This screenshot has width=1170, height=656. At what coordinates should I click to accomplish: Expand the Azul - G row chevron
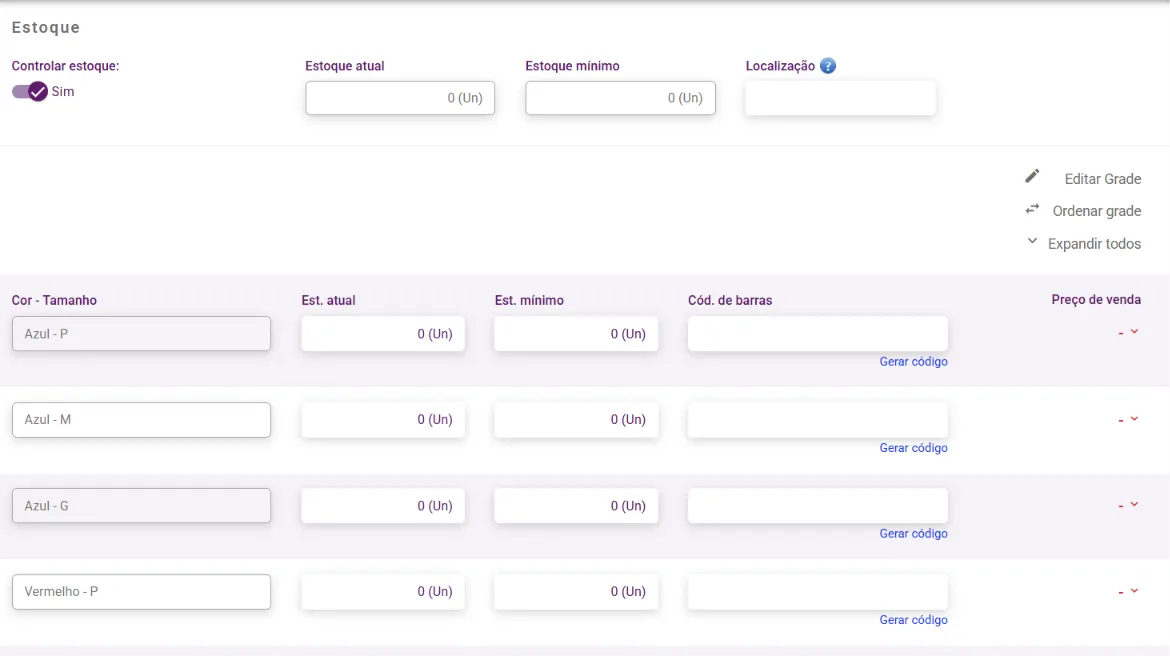tap(1134, 505)
